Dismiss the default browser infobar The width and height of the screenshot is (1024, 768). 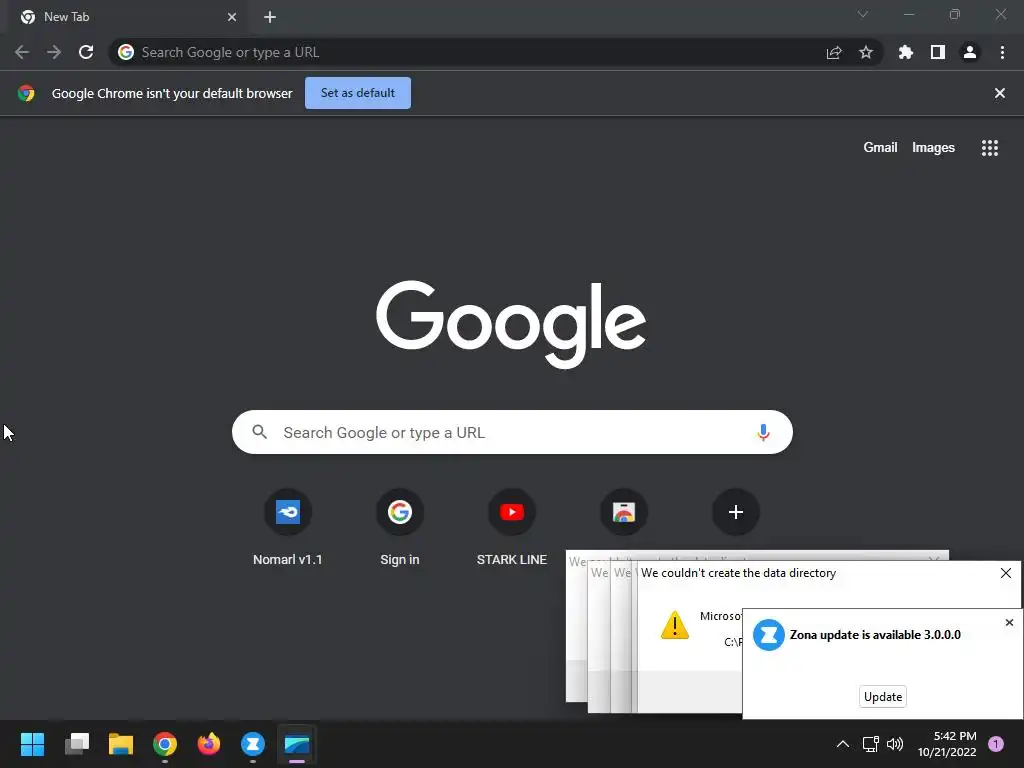click(x=1000, y=93)
